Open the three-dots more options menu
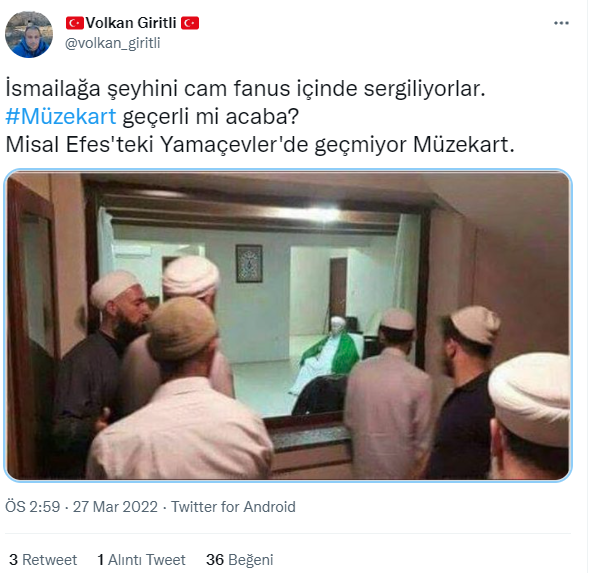The width and height of the screenshot is (589, 573). (561, 23)
